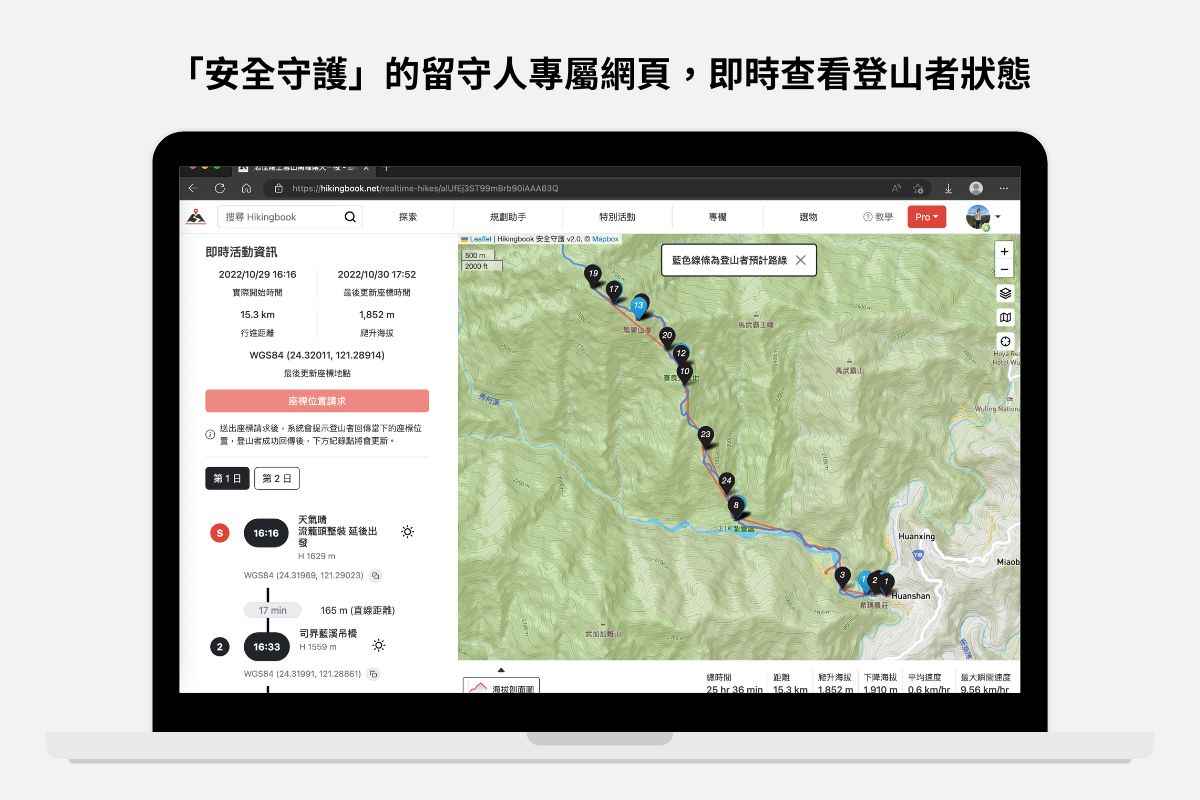Select map marker number 20

click(x=667, y=337)
